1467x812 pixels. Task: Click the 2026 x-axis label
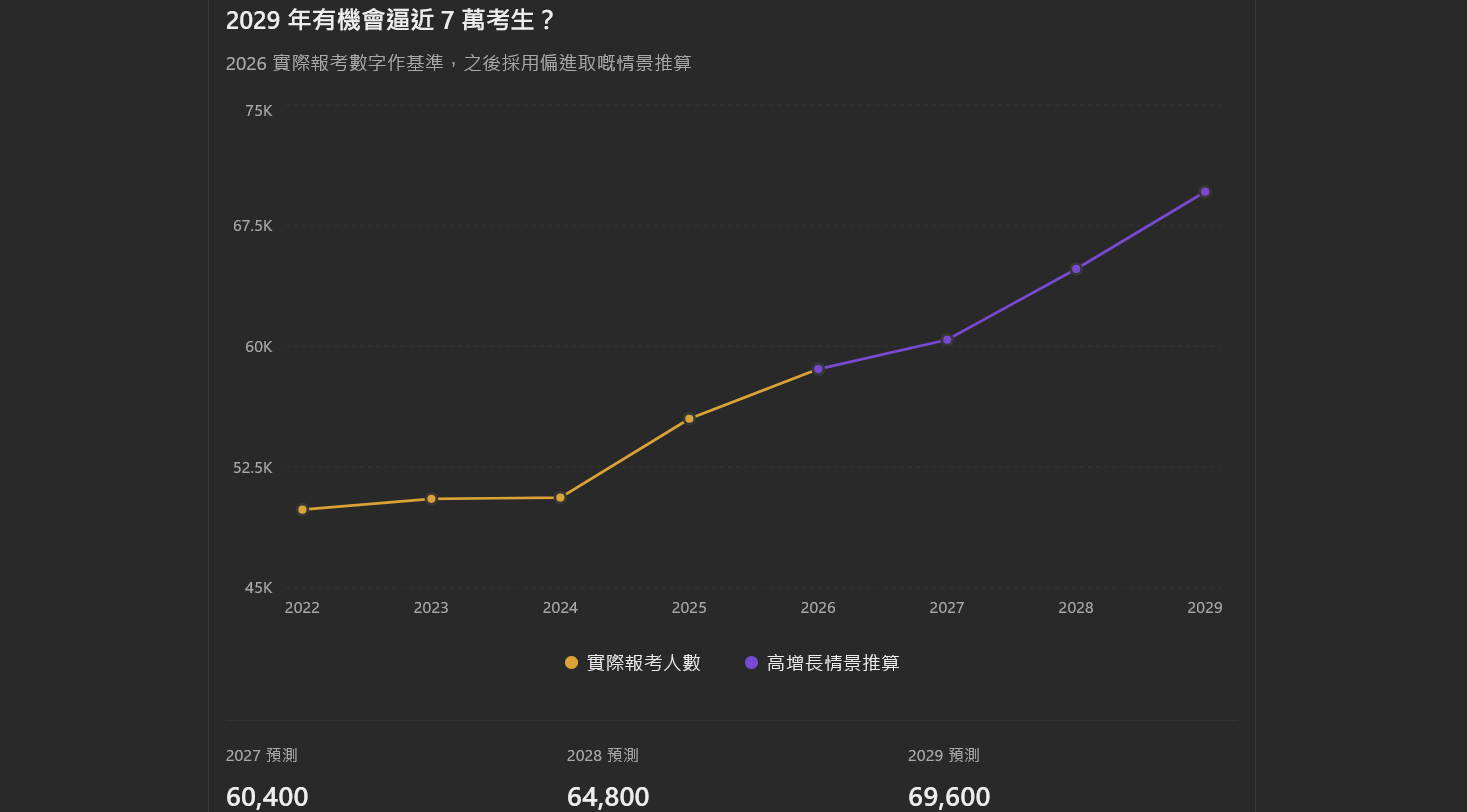(818, 608)
